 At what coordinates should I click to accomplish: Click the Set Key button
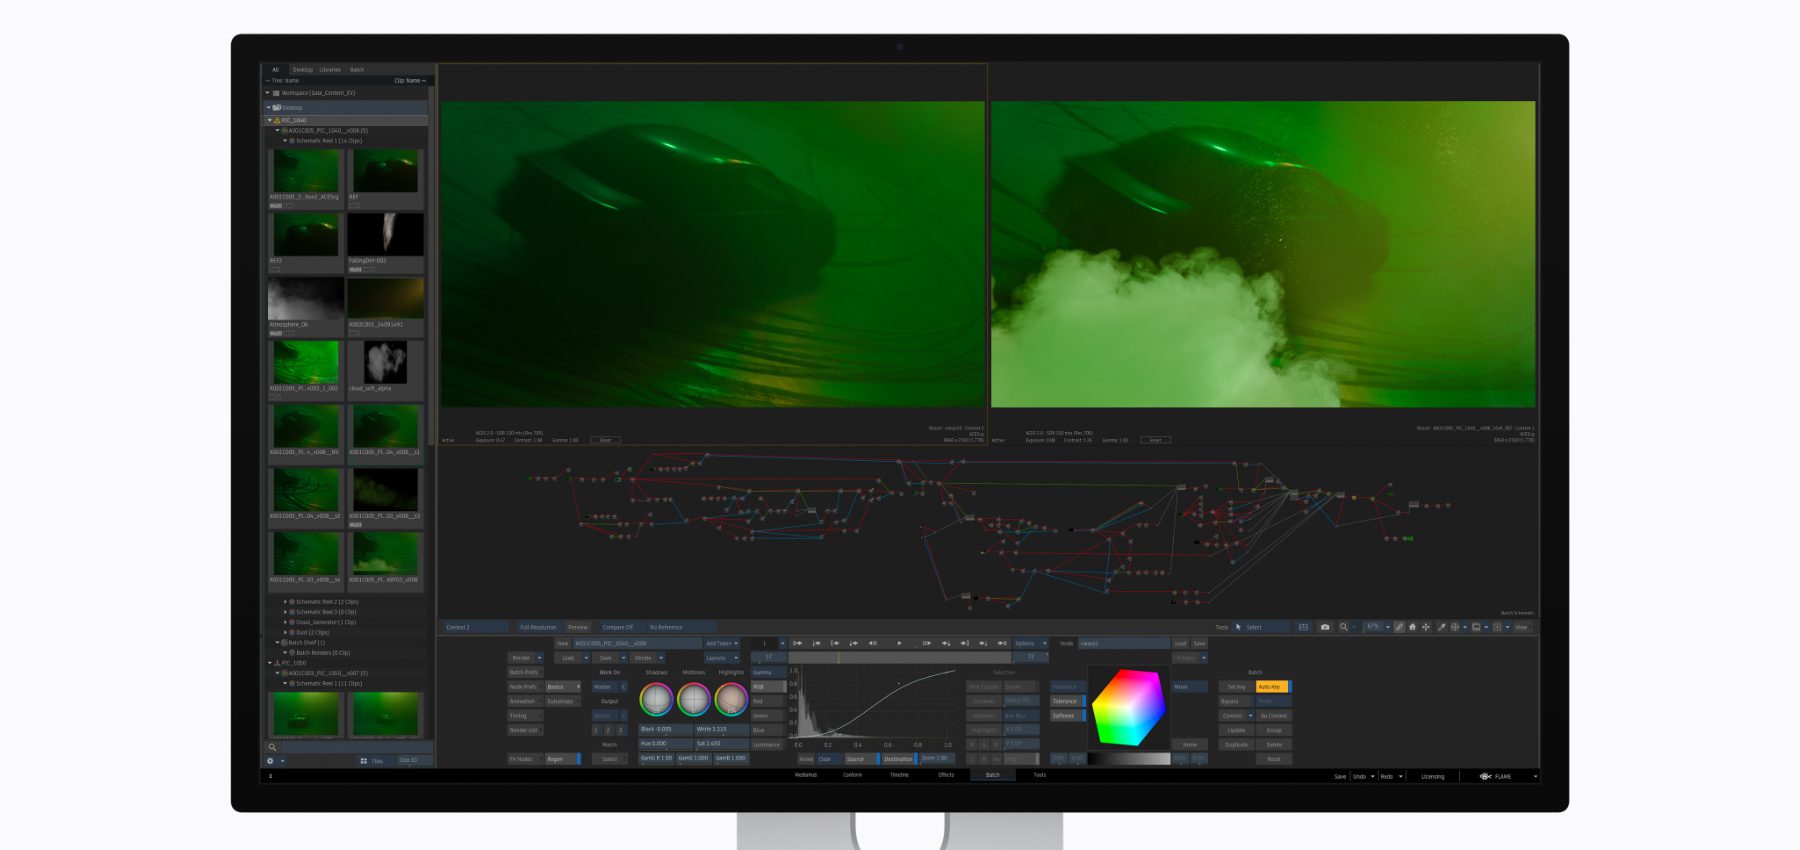1237,687
